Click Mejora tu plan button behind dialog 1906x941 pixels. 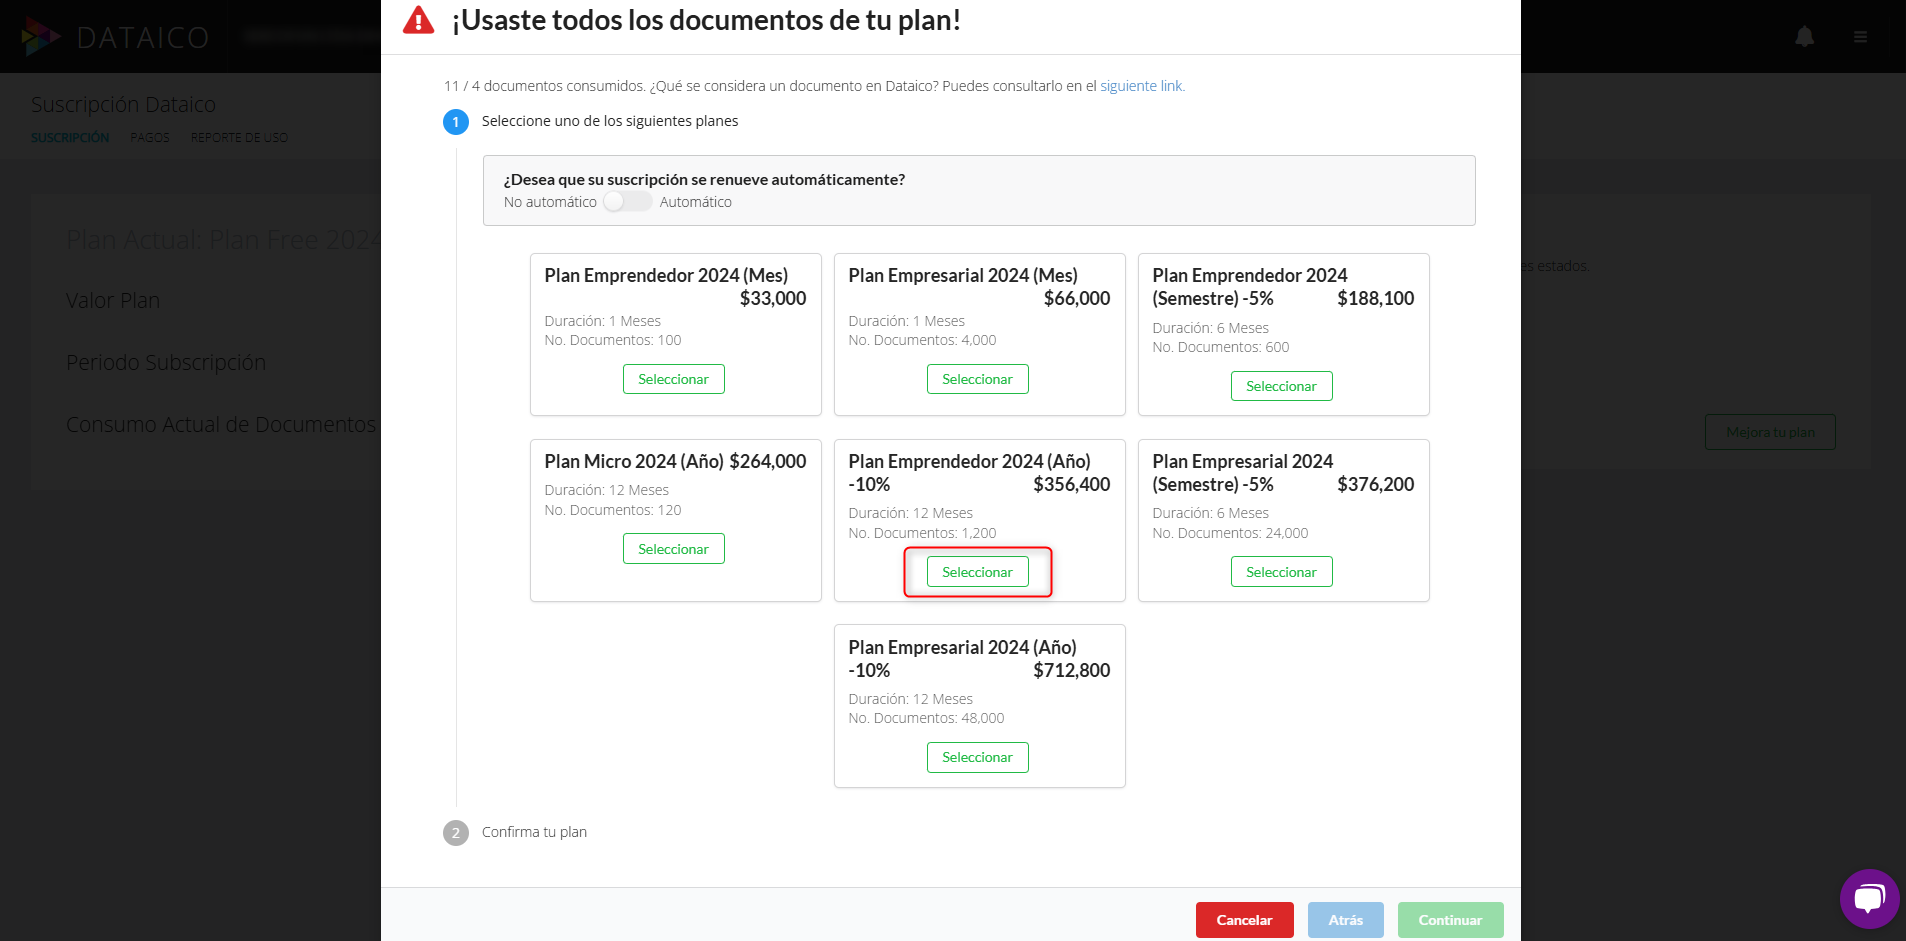(1770, 432)
